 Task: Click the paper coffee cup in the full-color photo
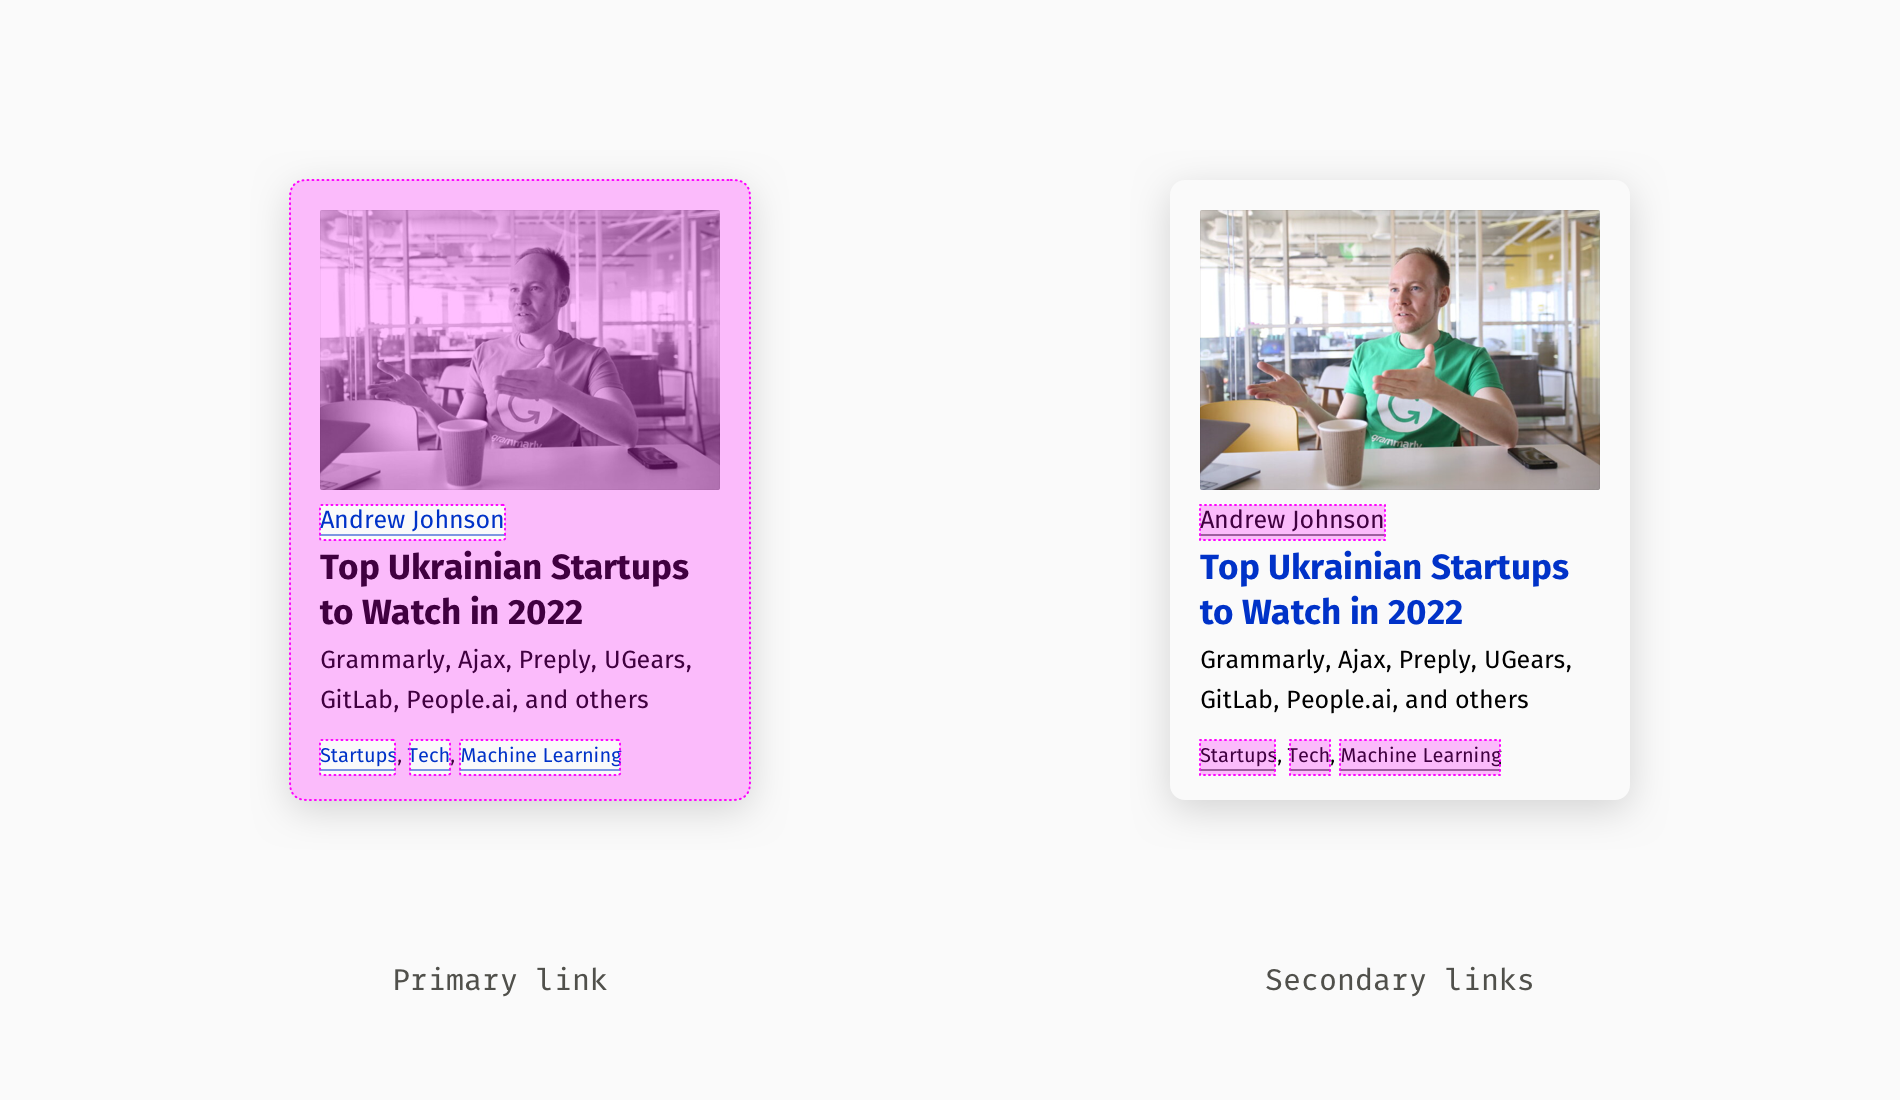1342,453
